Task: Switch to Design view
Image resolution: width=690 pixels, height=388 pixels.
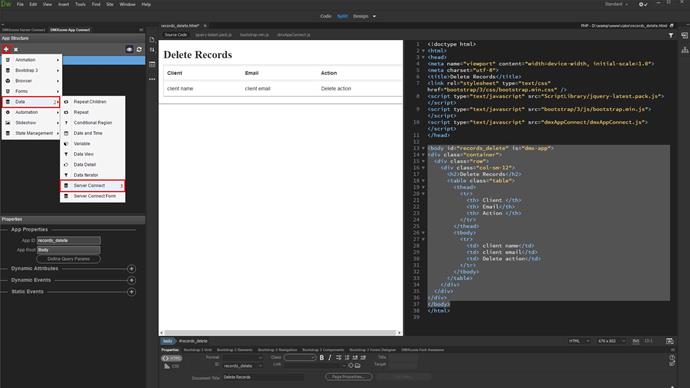Action: click(x=360, y=16)
